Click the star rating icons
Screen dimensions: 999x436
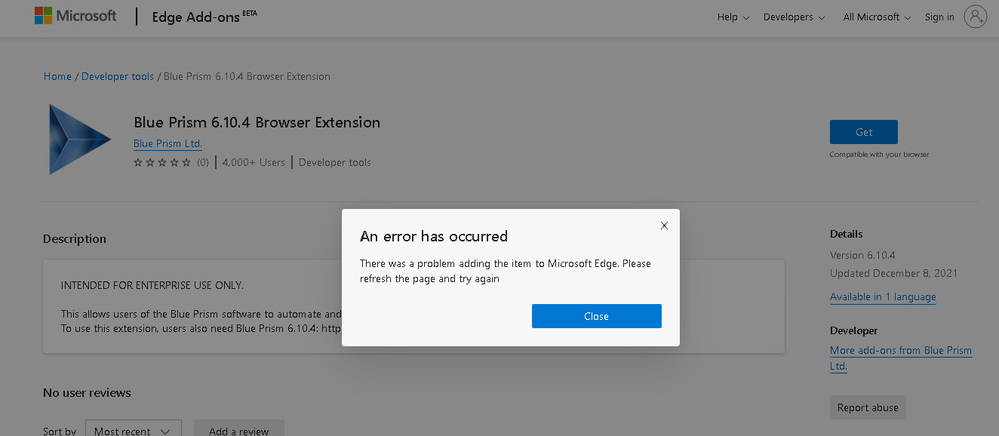(x=163, y=162)
